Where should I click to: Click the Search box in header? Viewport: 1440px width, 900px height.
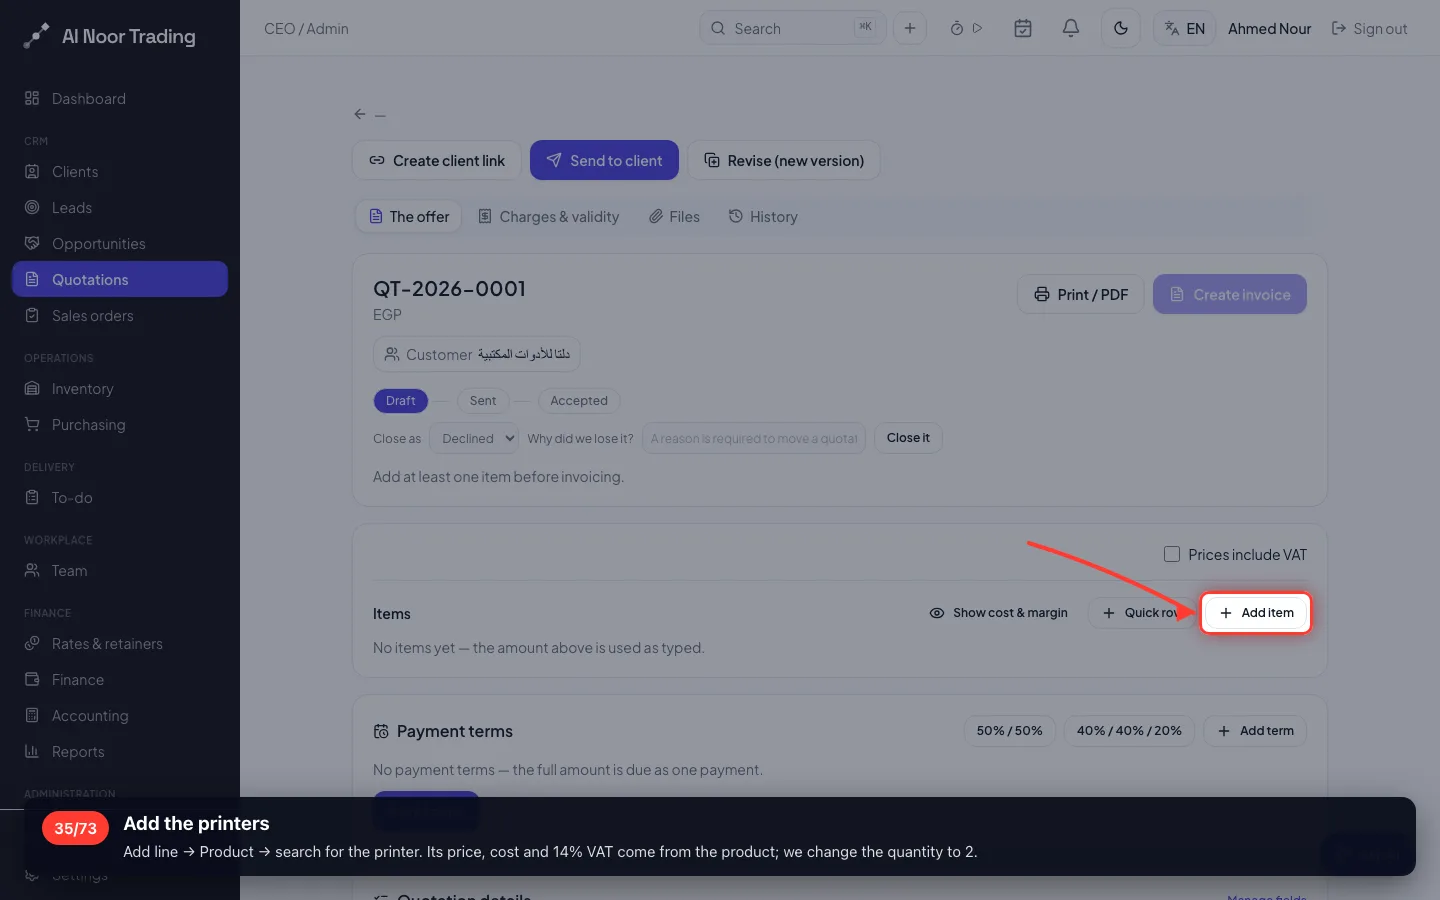pyautogui.click(x=792, y=28)
